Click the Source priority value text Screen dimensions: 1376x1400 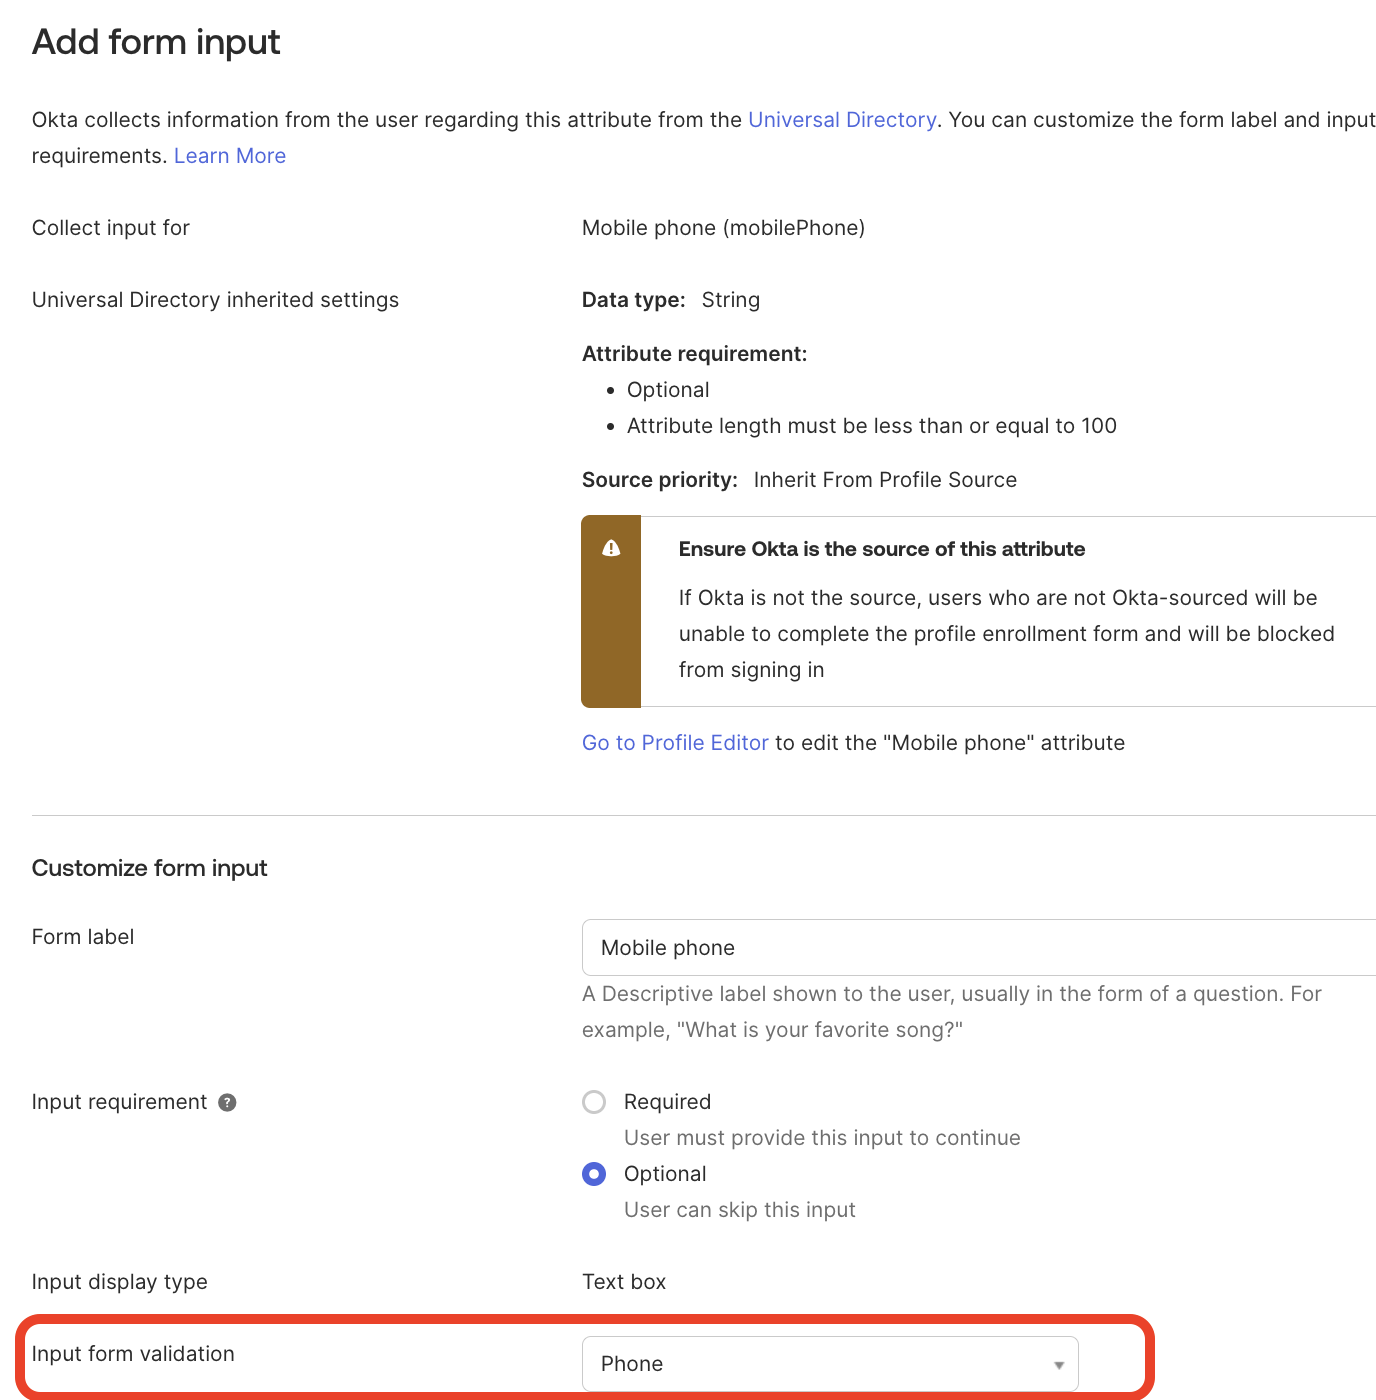click(x=884, y=479)
